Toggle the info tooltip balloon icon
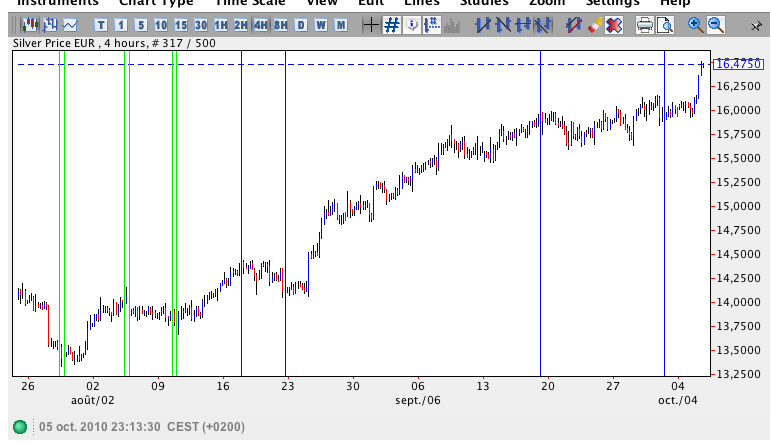Image resolution: width=771 pixels, height=445 pixels. 412,25
